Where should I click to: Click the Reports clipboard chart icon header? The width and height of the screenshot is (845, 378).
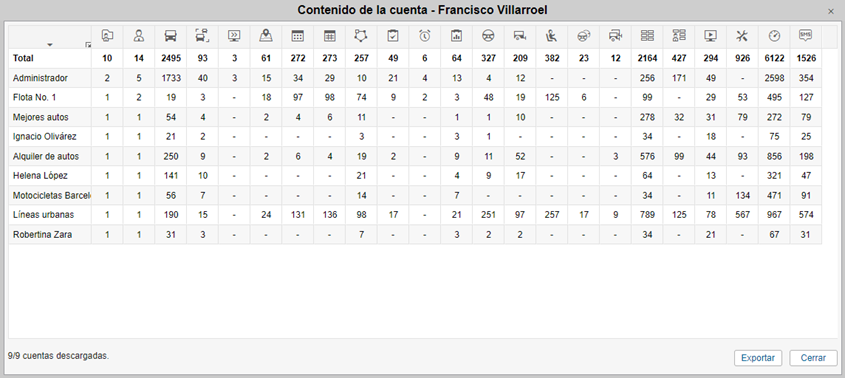click(456, 36)
